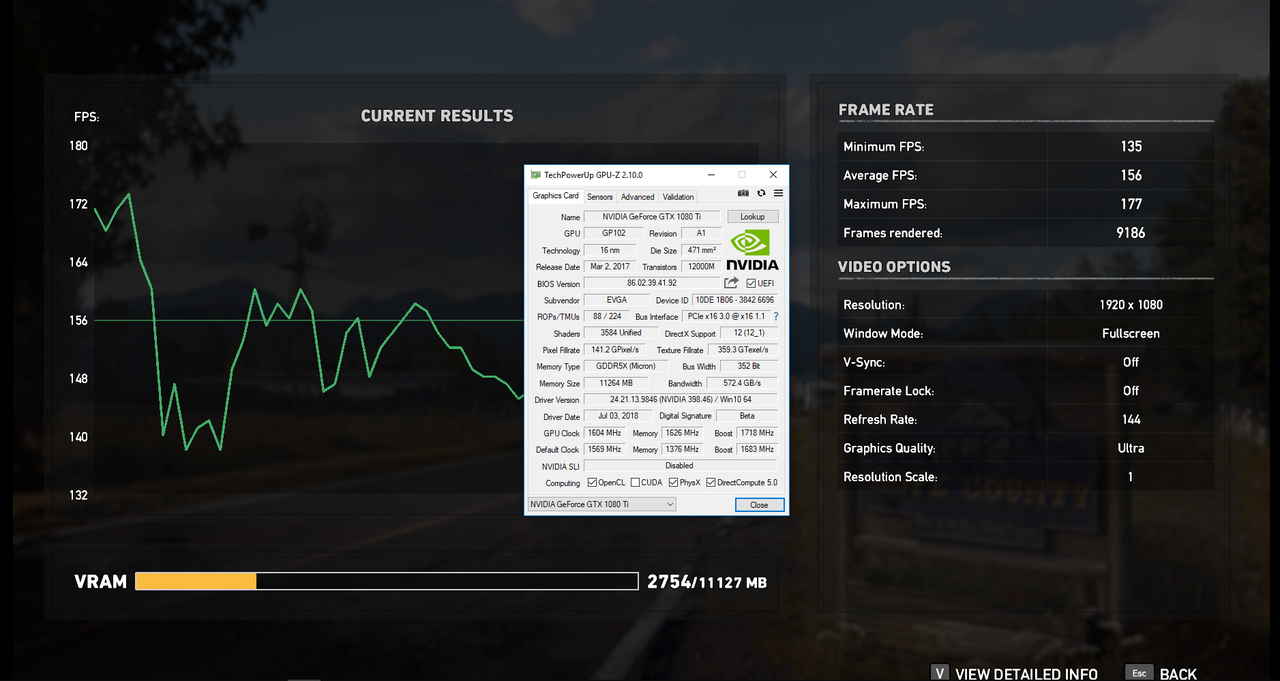Click the GPU-Z refresh icon
Viewport: 1280px width, 681px height.
761,193
